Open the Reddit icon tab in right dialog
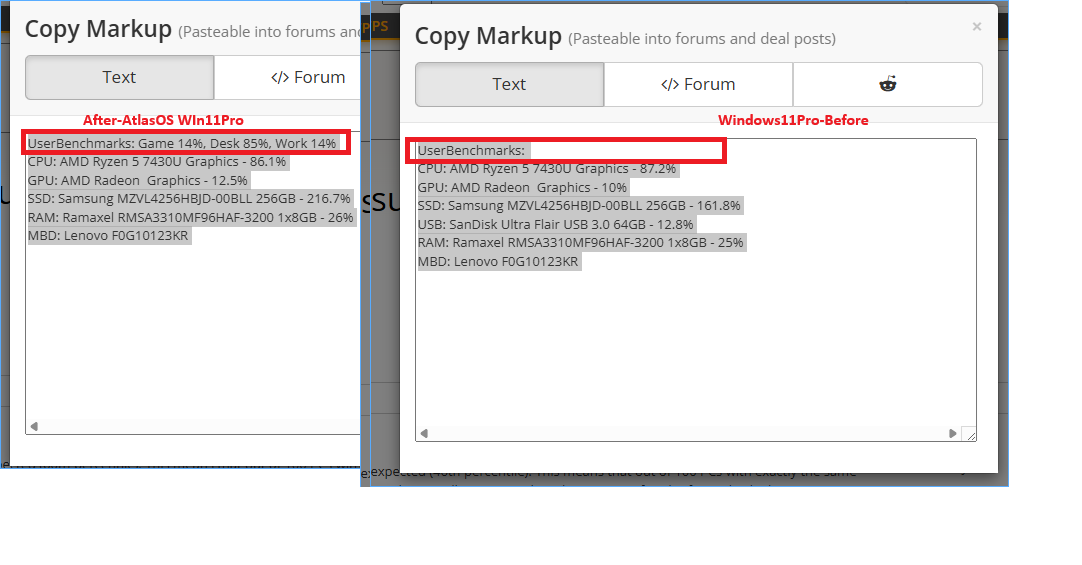This screenshot has width=1082, height=565. pos(887,84)
